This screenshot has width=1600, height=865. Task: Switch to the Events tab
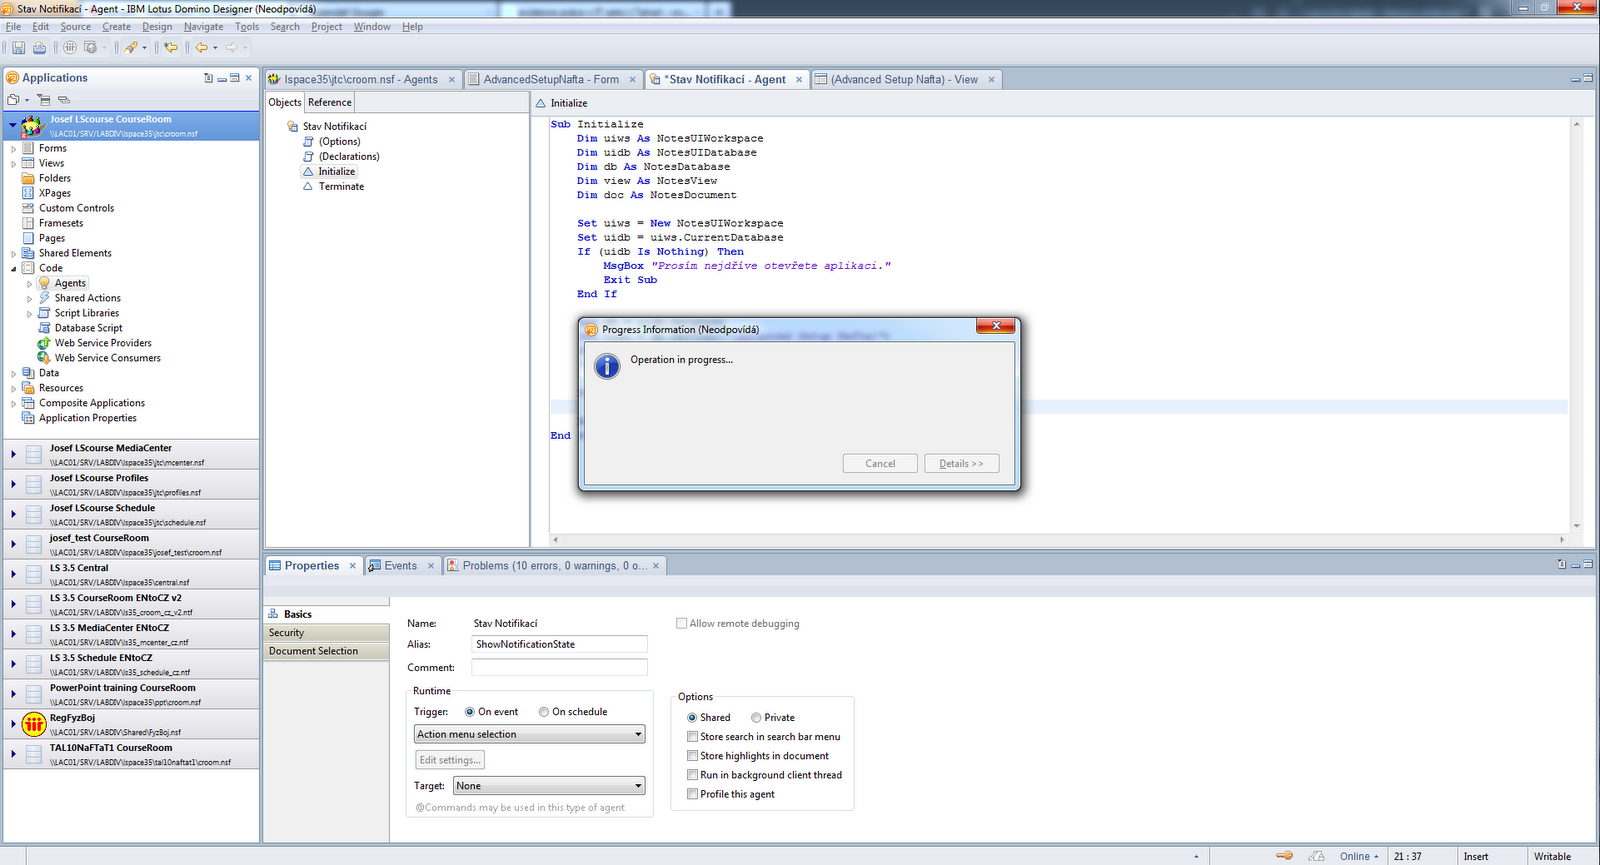pos(401,566)
